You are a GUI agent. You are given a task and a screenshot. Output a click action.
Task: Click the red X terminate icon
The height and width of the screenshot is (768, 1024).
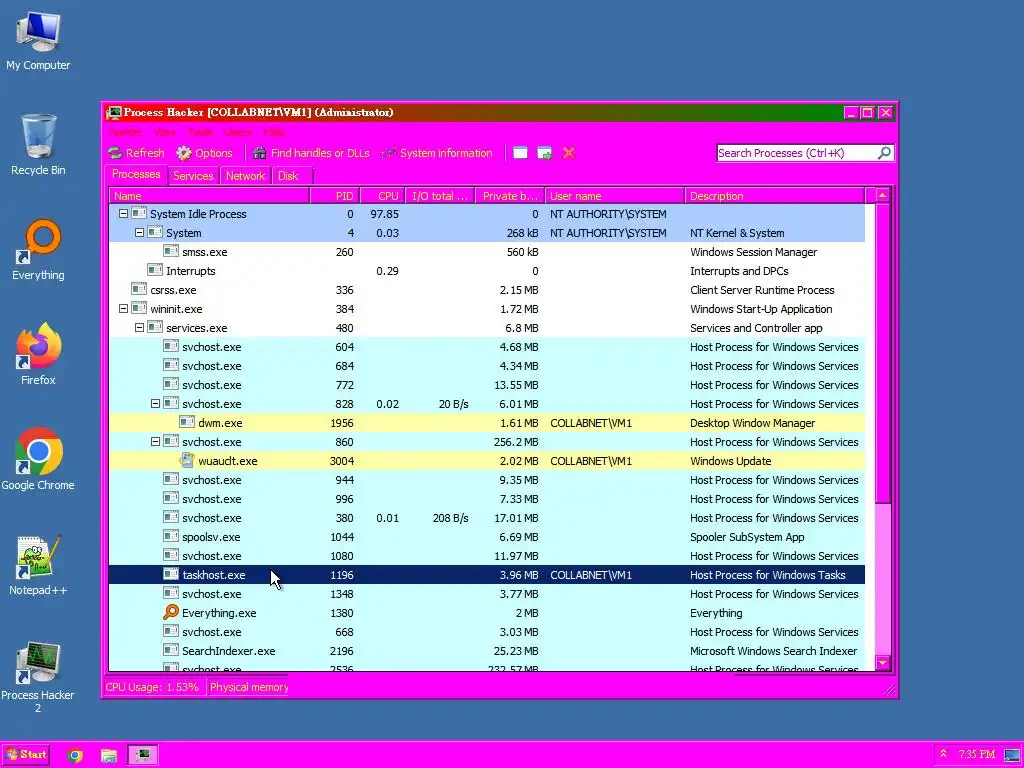pos(569,153)
